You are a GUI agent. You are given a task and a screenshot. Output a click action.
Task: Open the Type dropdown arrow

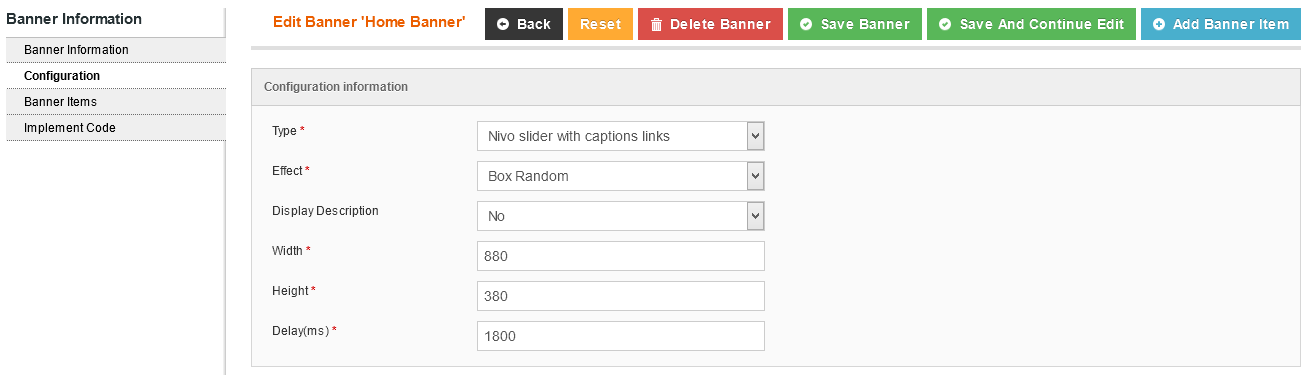pyautogui.click(x=755, y=136)
